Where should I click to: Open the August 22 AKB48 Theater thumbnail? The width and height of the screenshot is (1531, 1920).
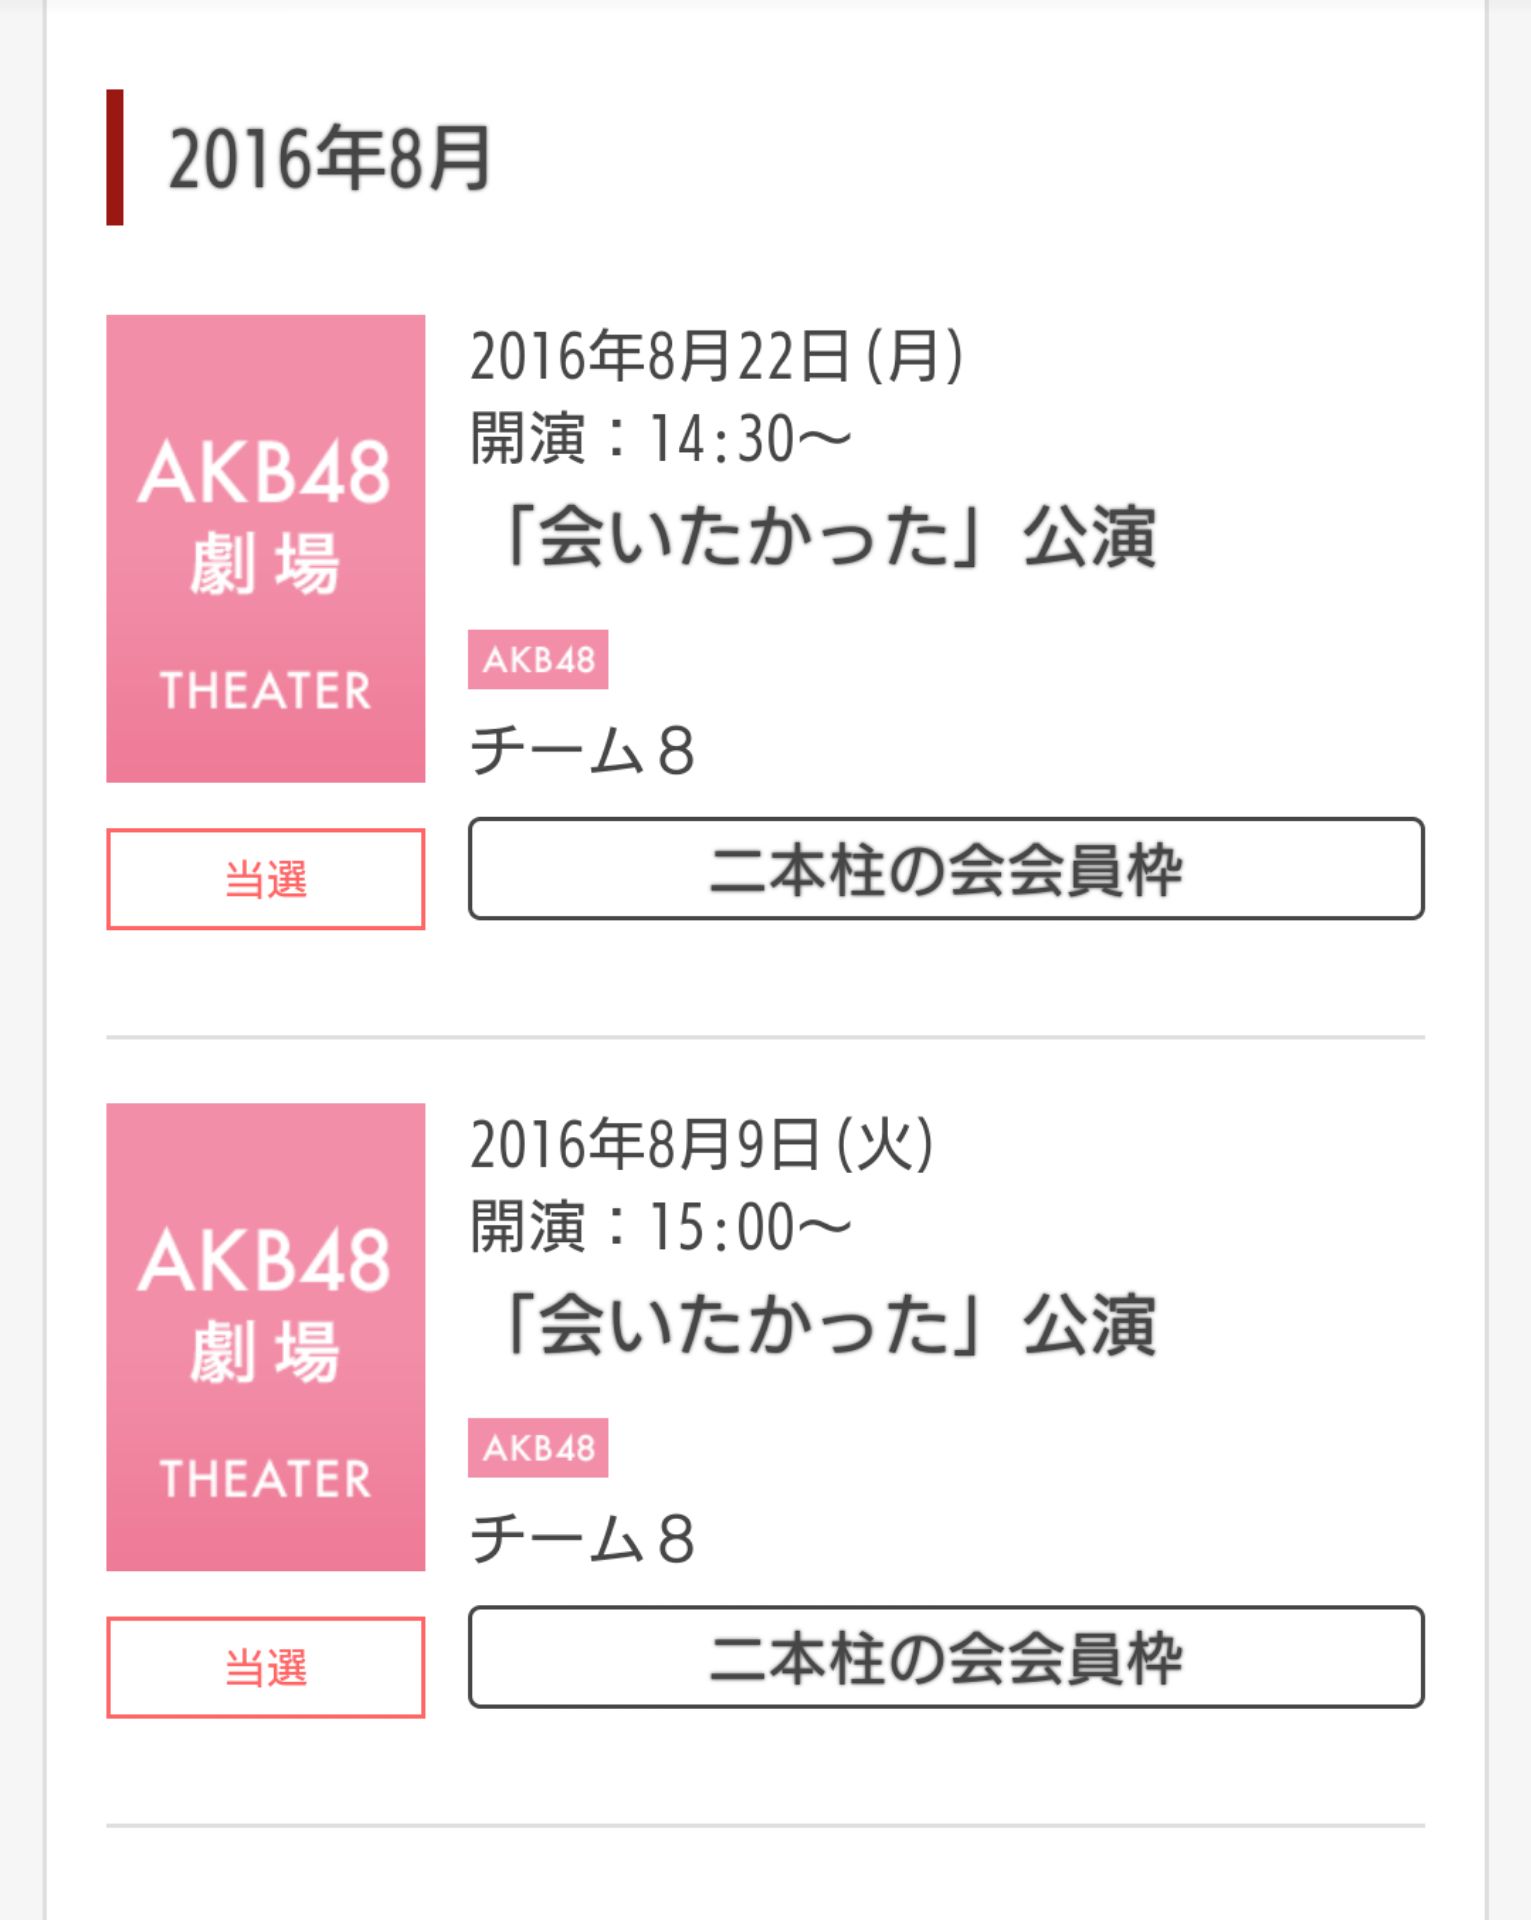[265, 548]
